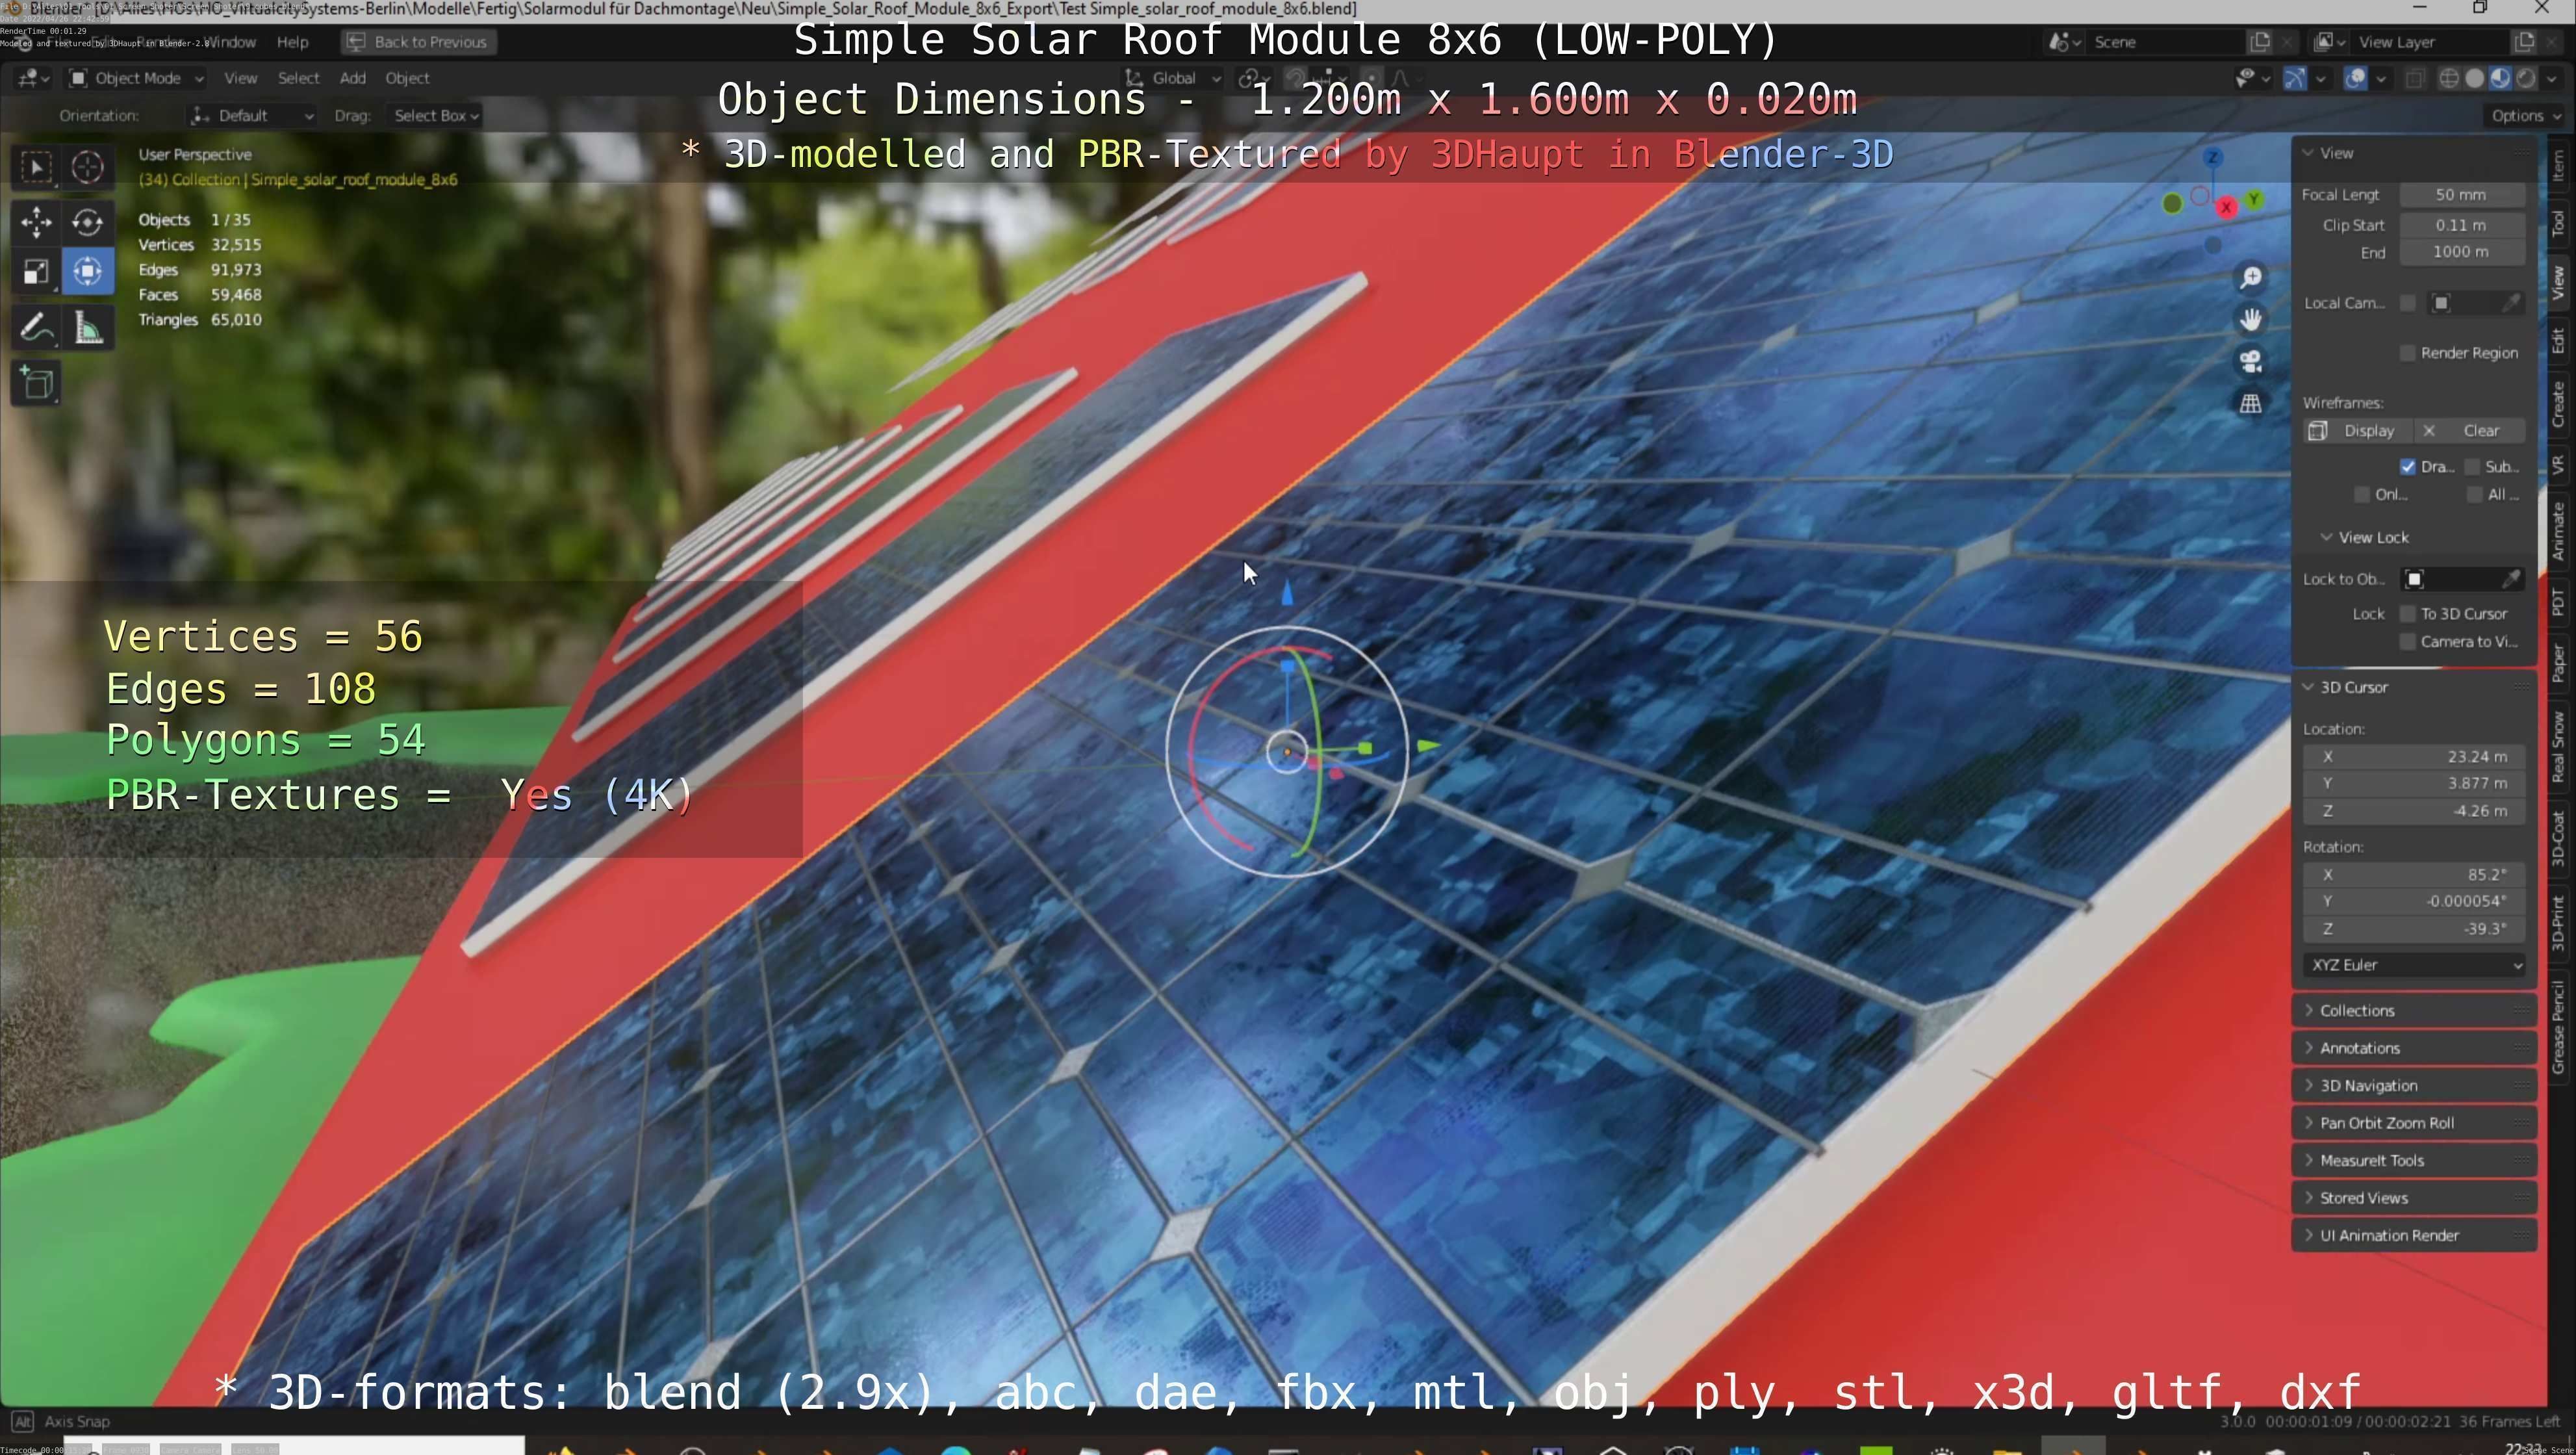Image resolution: width=2576 pixels, height=1455 pixels.
Task: Open the viewport View menu
Action: [240, 78]
